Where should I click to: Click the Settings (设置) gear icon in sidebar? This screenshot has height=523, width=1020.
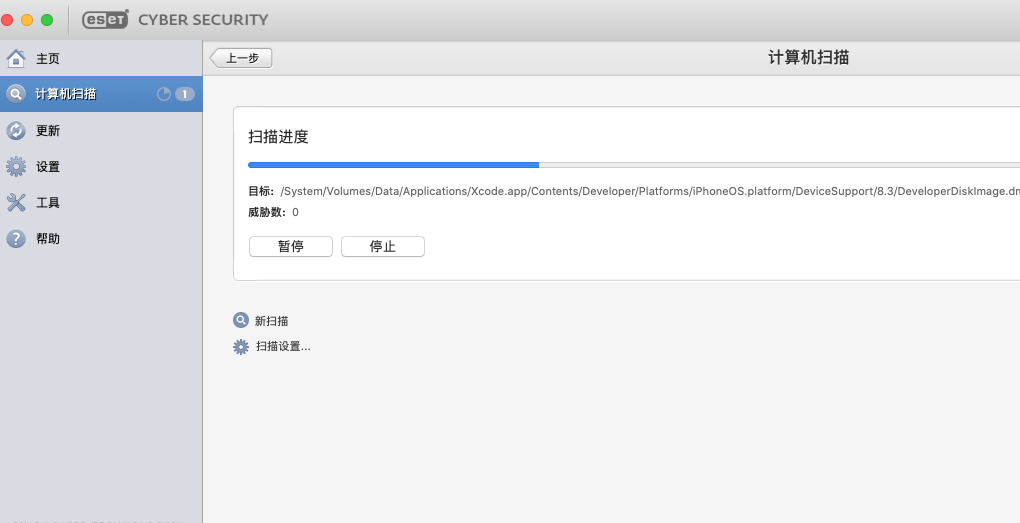tap(16, 166)
